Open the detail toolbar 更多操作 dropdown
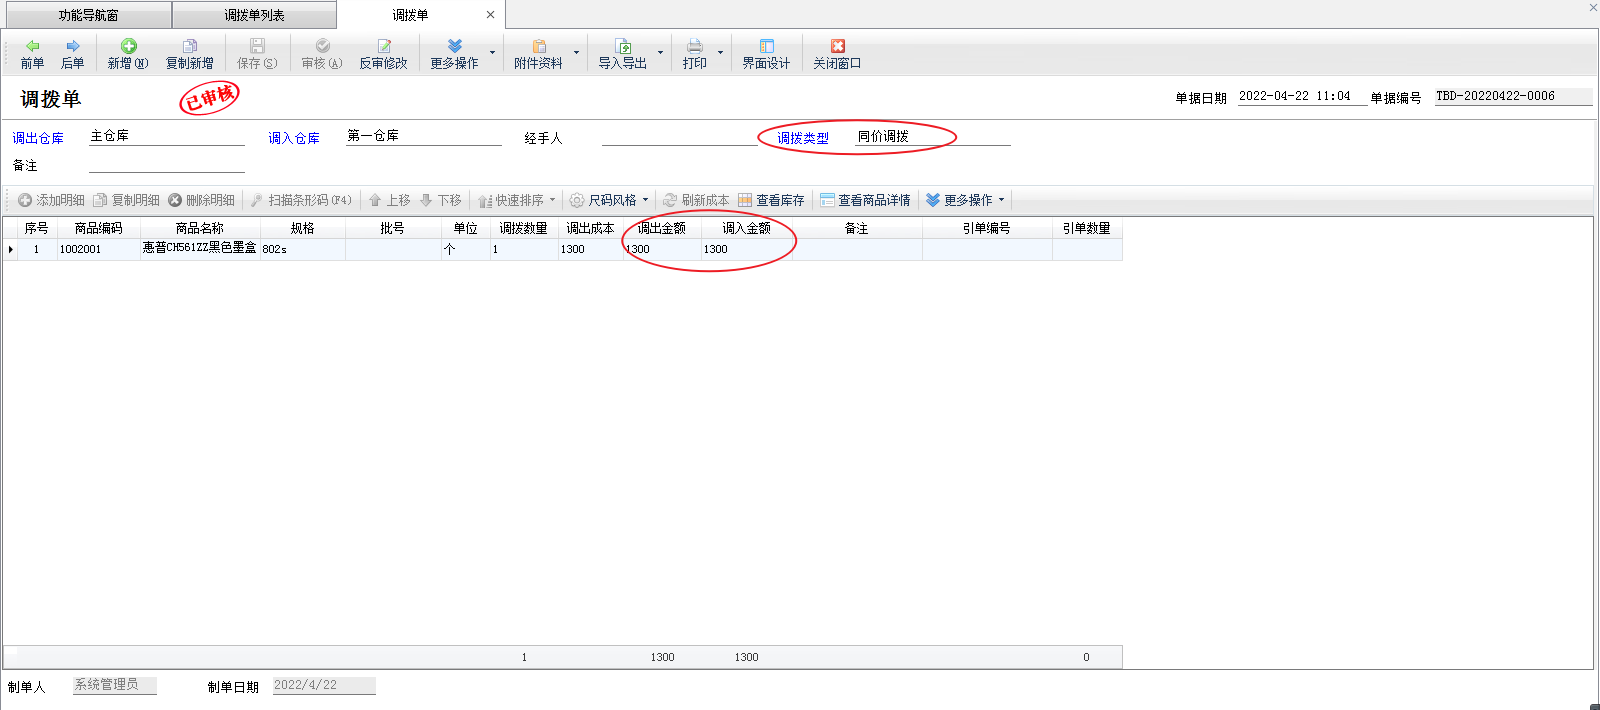Image resolution: width=1600 pixels, height=710 pixels. point(966,200)
